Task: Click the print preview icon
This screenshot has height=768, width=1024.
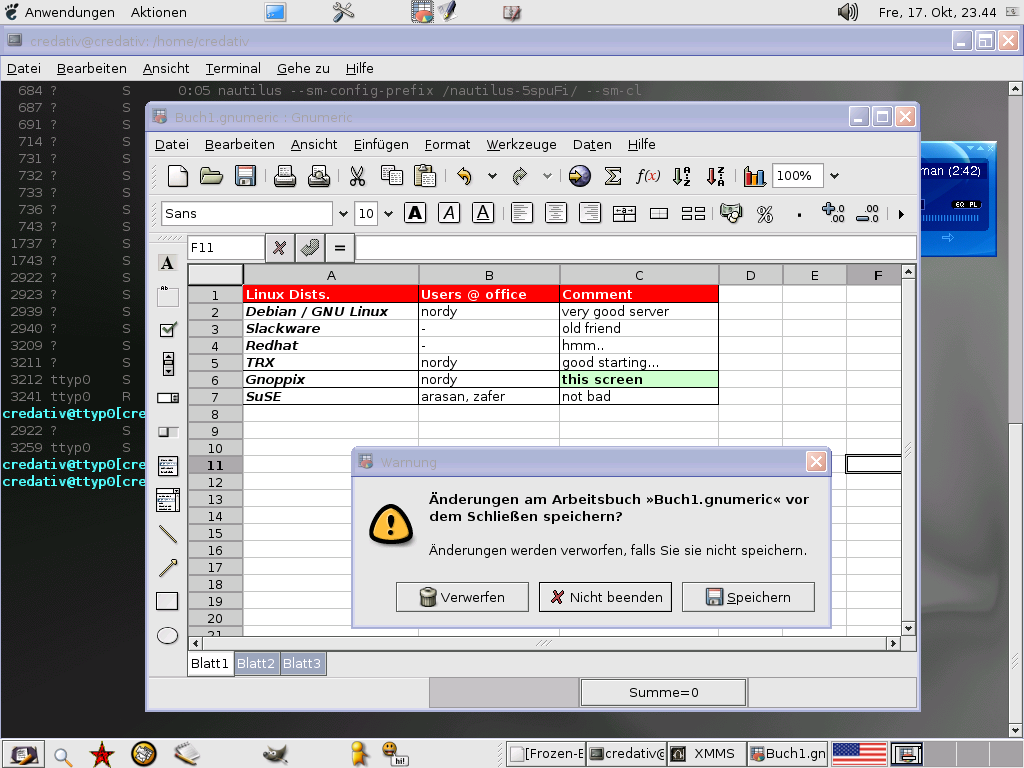Action: pyautogui.click(x=319, y=176)
